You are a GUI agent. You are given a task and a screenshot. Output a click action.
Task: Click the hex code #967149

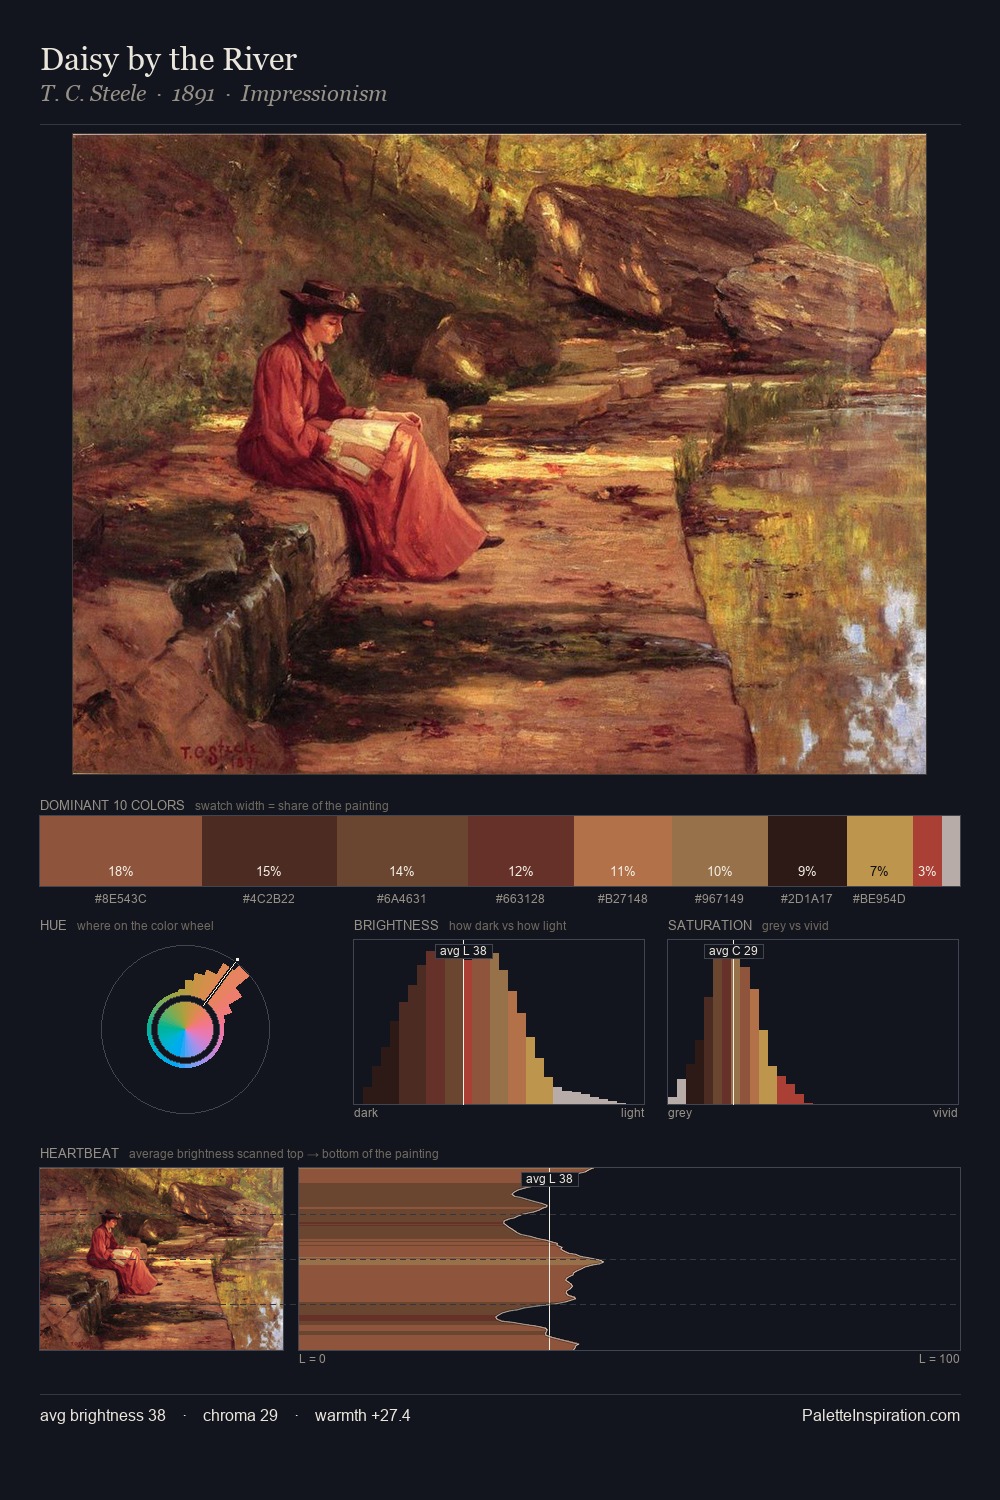720,899
